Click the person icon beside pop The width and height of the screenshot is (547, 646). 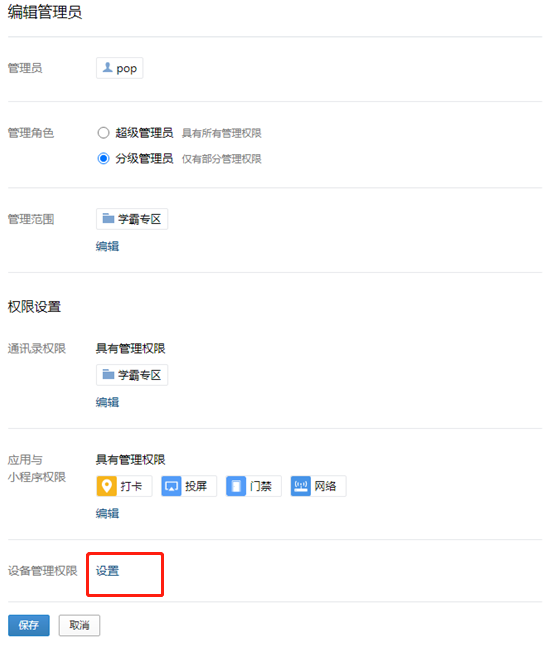[x=108, y=67]
